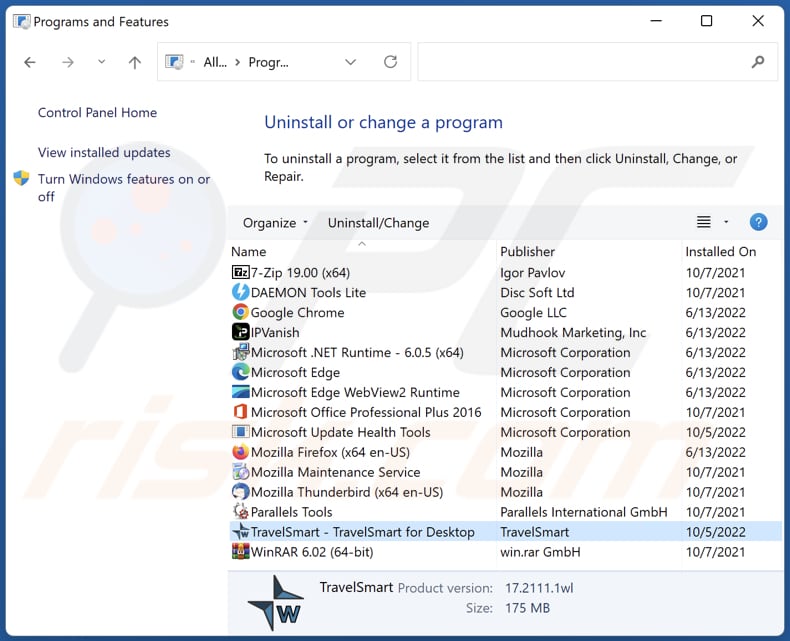Open the Help question mark icon
790x641 pixels.
coord(758,222)
